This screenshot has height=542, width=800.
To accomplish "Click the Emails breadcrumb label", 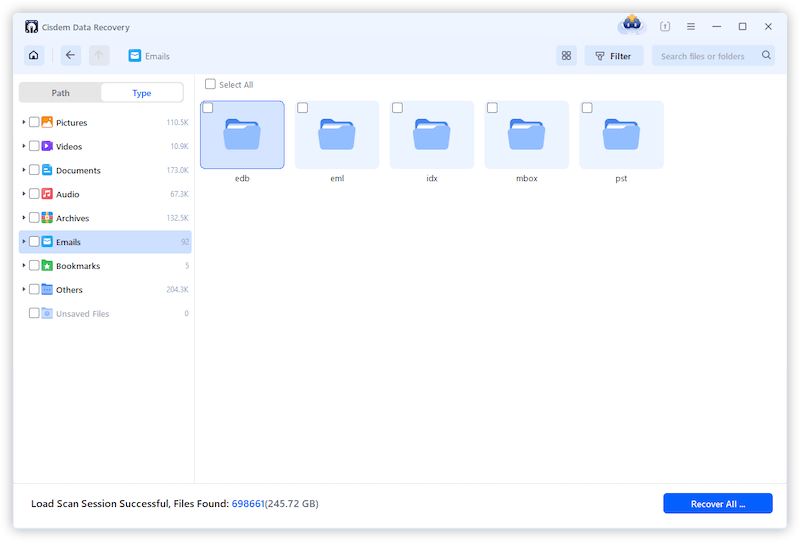I will (157, 56).
